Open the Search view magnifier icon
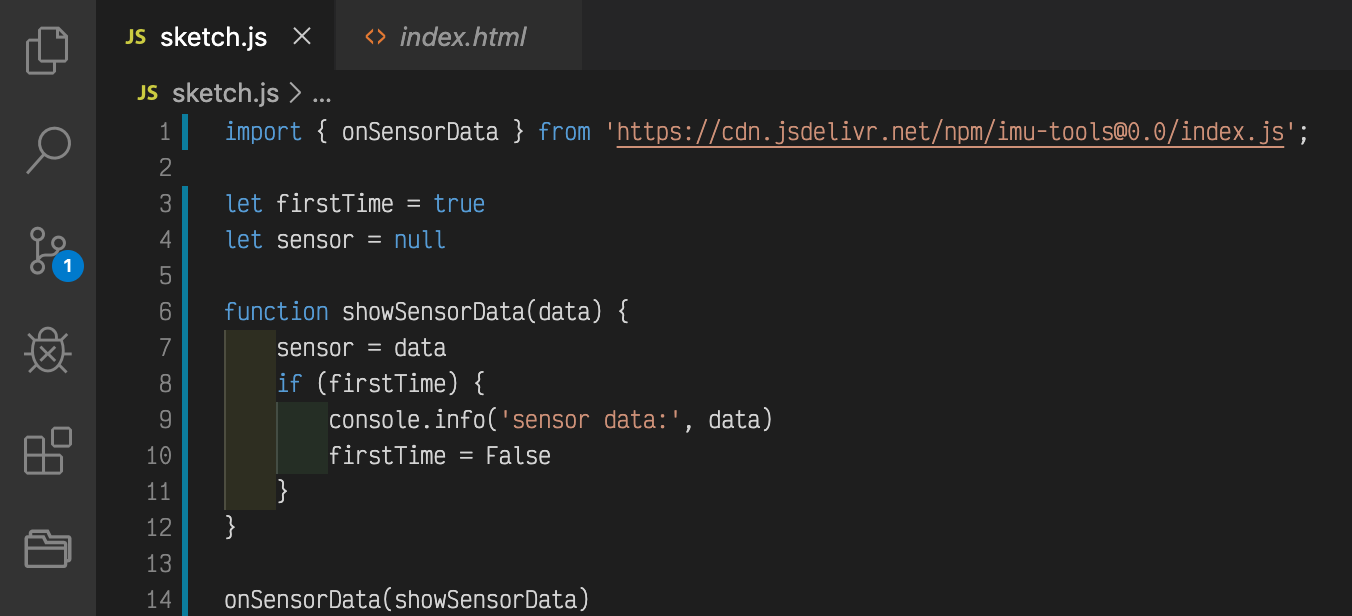This screenshot has height=616, width=1352. click(x=47, y=149)
